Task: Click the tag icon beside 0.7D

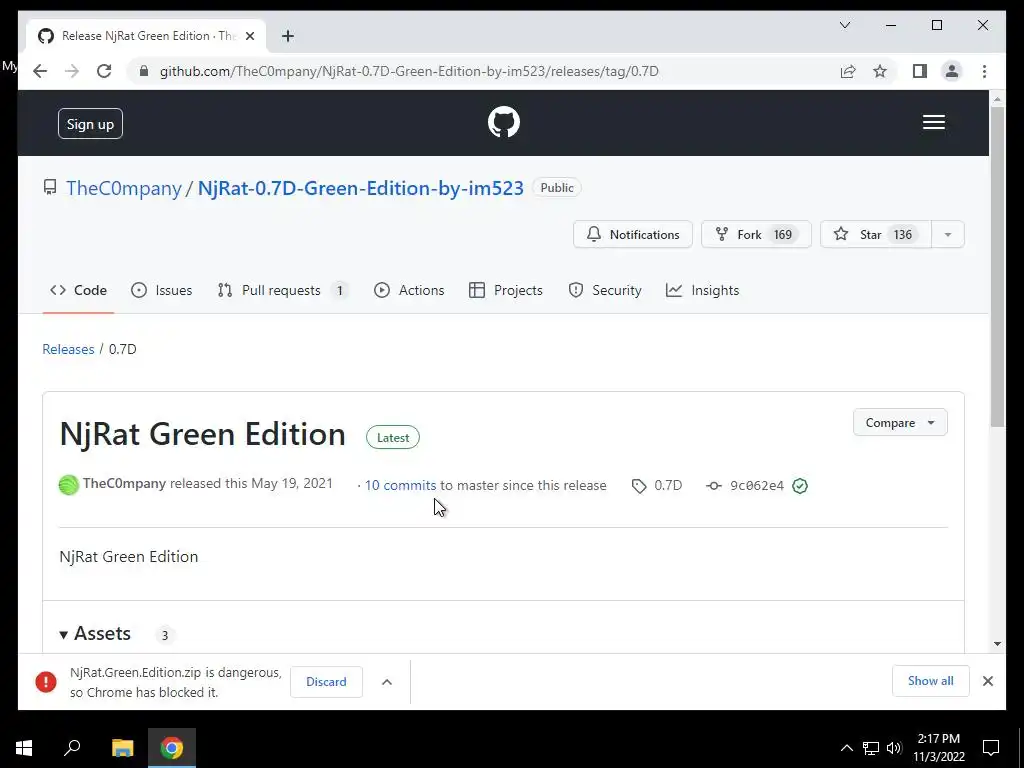Action: click(x=639, y=486)
